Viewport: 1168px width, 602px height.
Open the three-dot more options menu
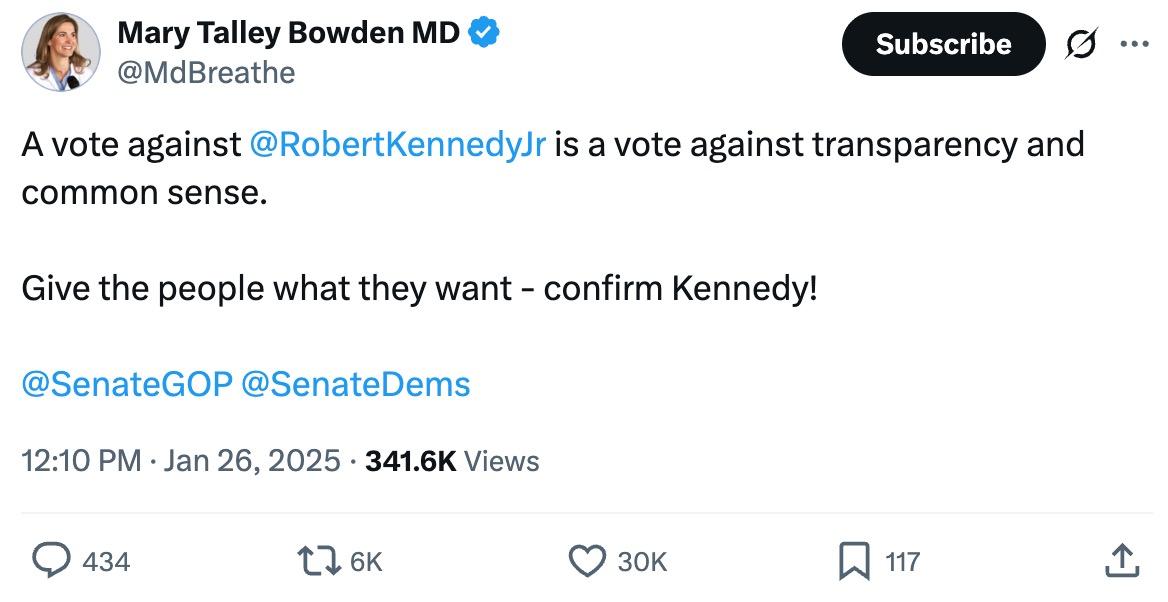click(1134, 44)
